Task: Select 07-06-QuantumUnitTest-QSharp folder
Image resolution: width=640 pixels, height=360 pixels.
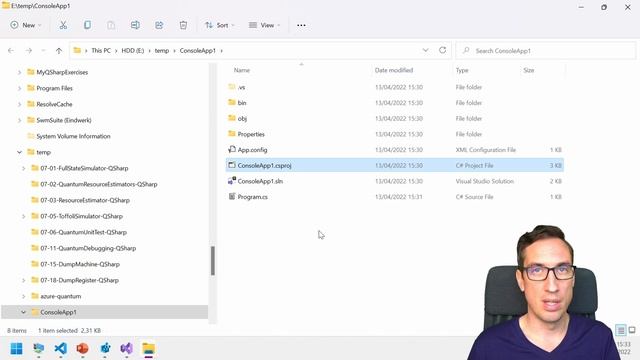Action: click(83, 232)
